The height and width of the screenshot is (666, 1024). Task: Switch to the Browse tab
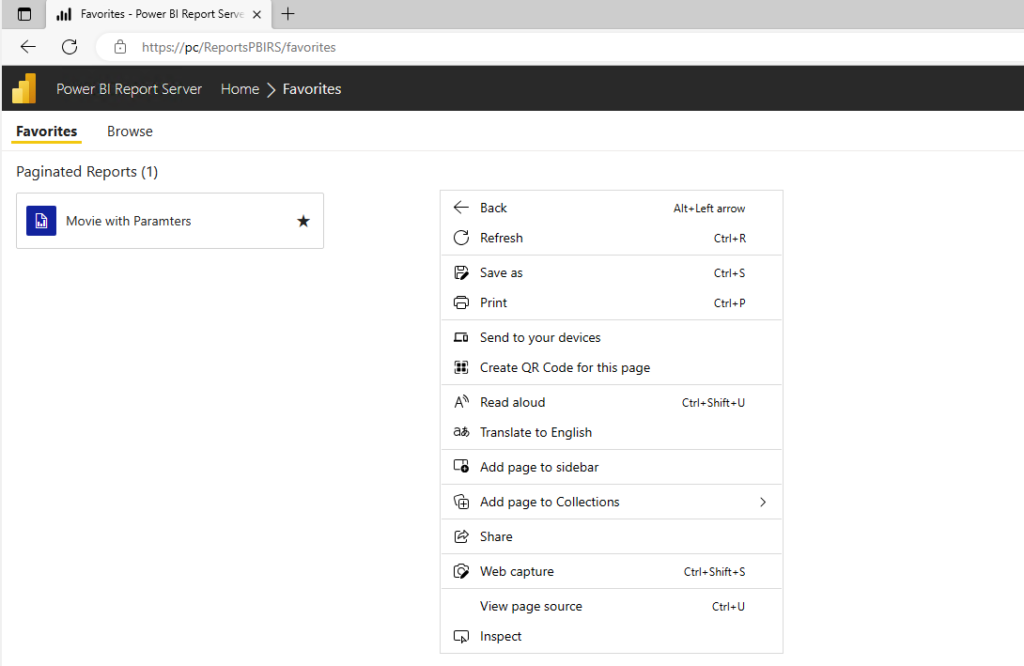tap(130, 131)
